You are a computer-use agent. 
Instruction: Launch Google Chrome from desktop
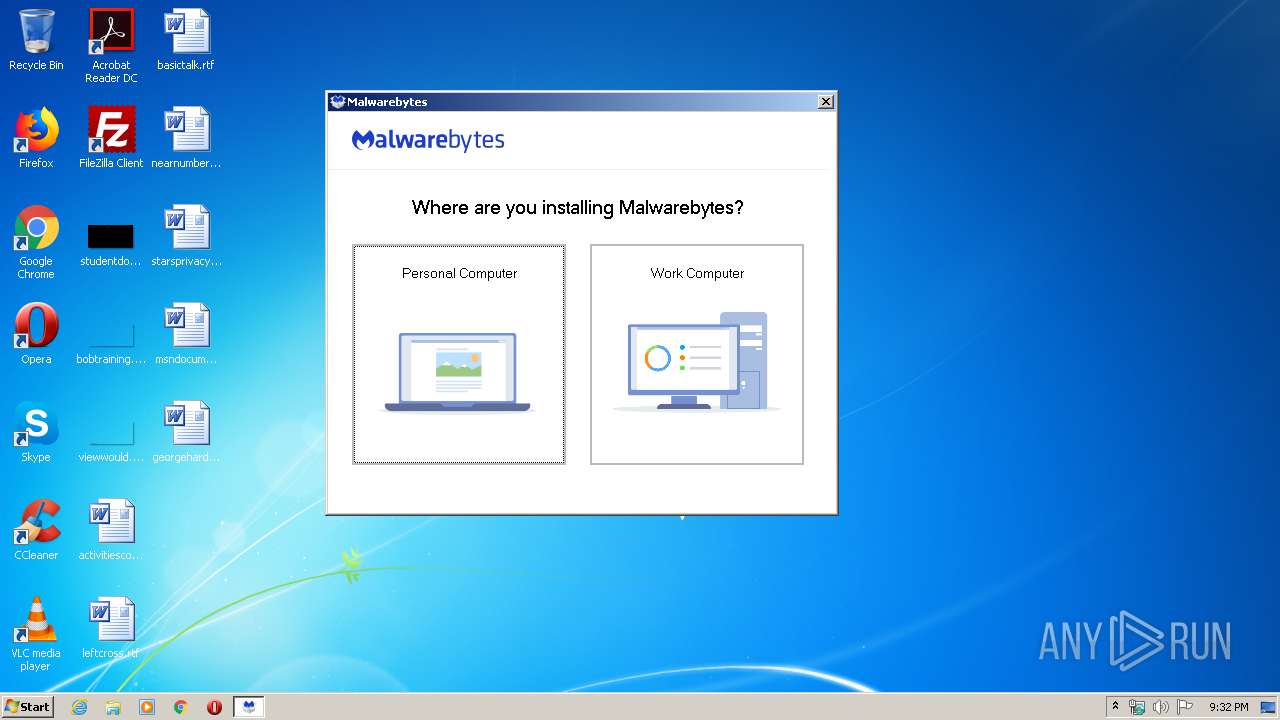coord(36,242)
